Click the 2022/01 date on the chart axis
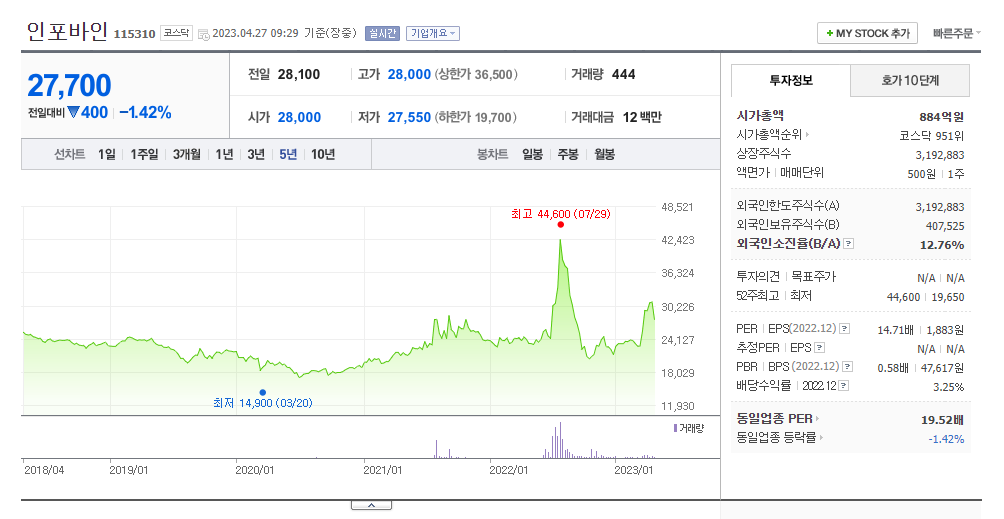The width and height of the screenshot is (1004, 519). pos(508,470)
